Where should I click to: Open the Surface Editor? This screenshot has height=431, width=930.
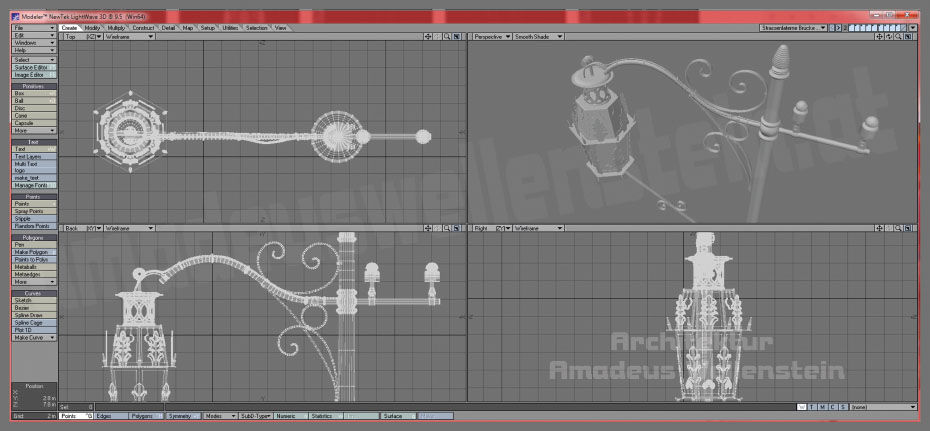point(34,68)
